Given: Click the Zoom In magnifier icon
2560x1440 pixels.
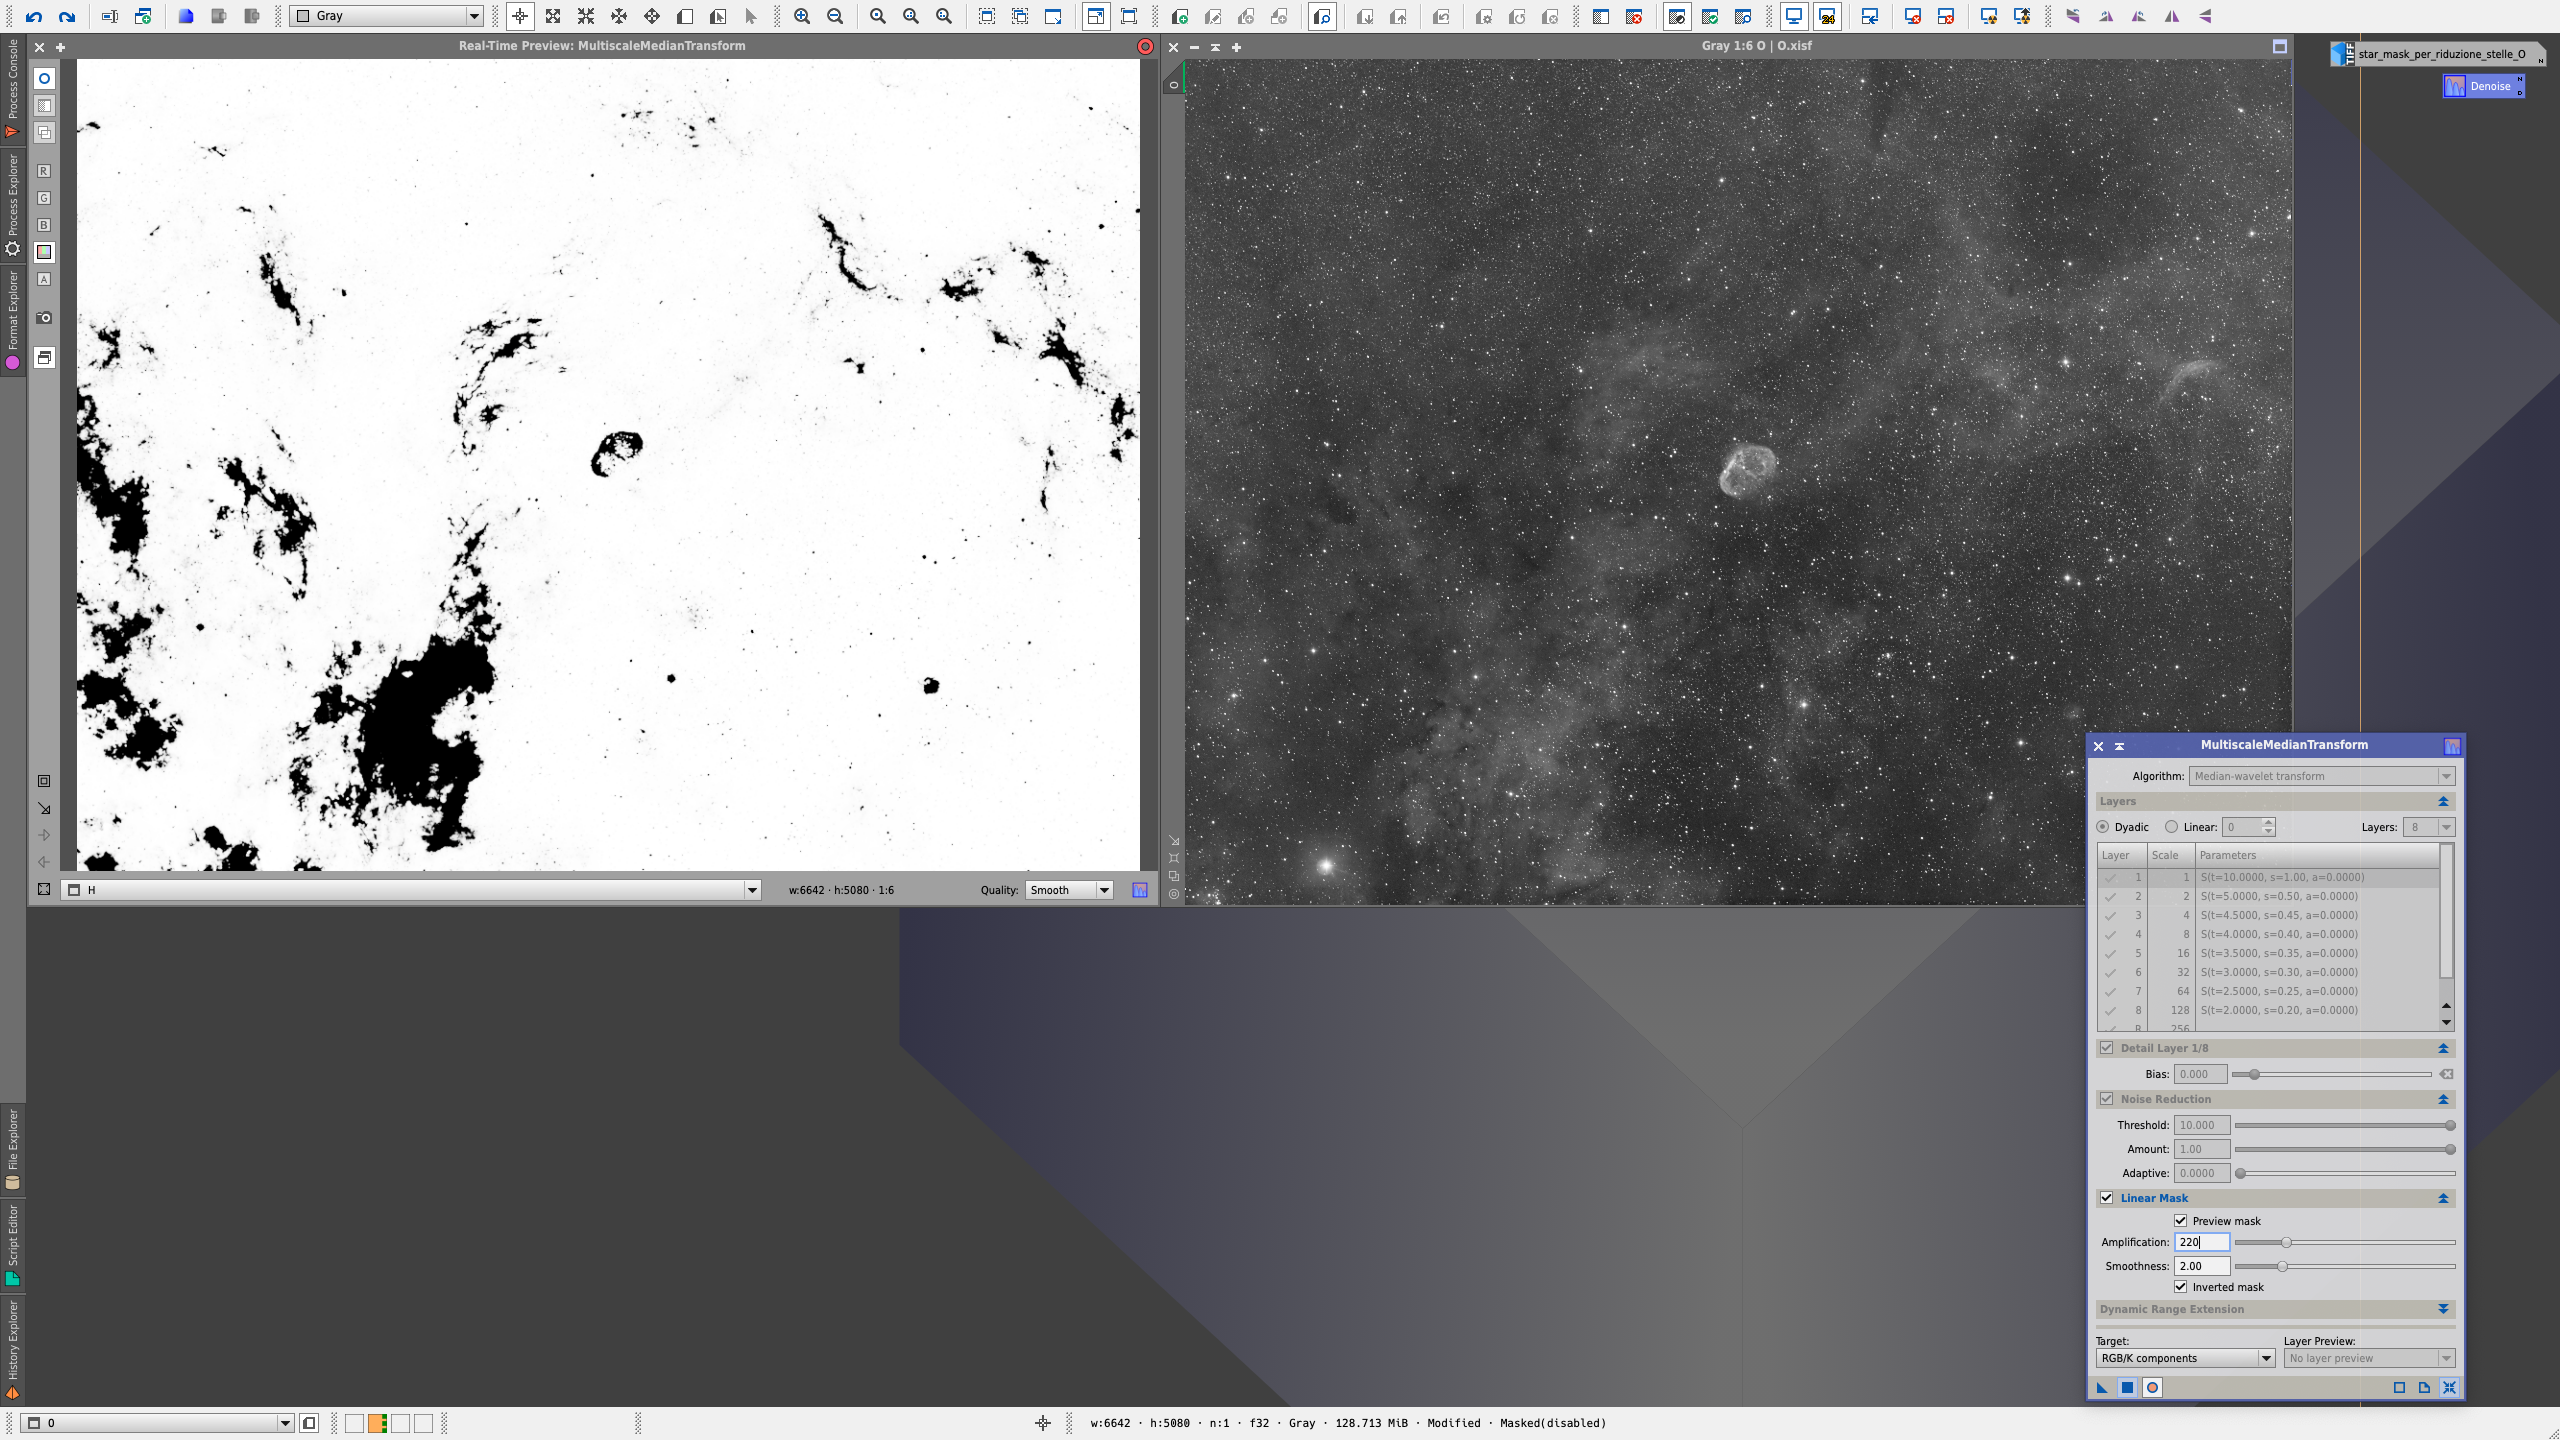Looking at the screenshot, I should [x=802, y=16].
